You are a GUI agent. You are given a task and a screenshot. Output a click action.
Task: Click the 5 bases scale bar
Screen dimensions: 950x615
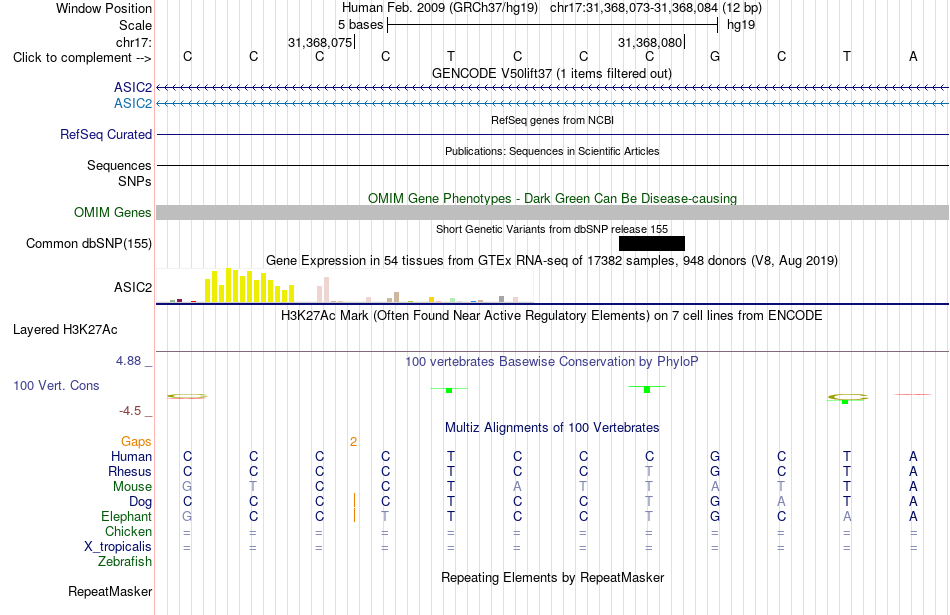tap(553, 25)
